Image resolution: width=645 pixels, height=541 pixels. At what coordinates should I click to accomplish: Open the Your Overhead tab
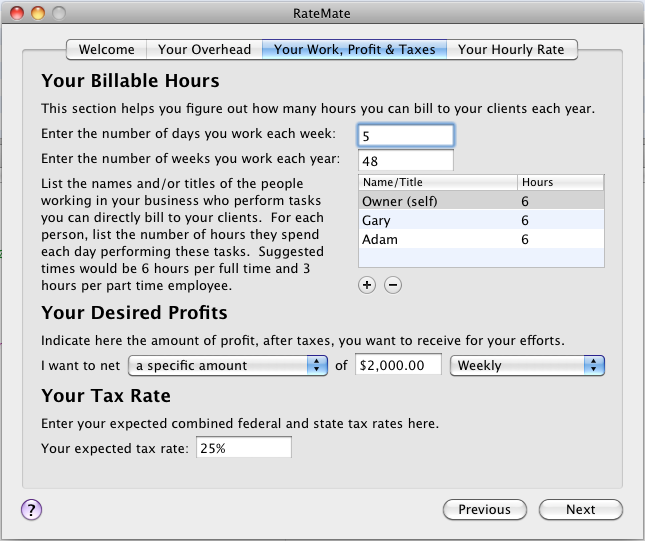point(204,49)
